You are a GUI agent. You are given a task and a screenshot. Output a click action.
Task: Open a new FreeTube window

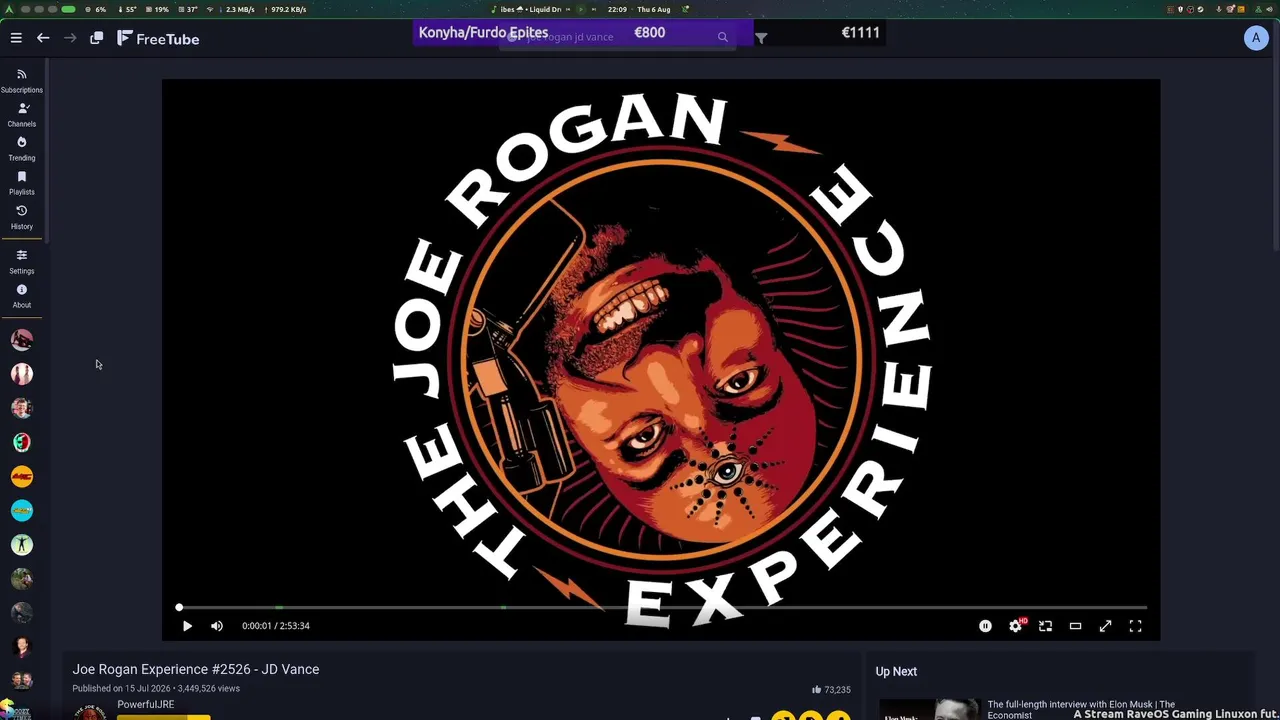[97, 38]
